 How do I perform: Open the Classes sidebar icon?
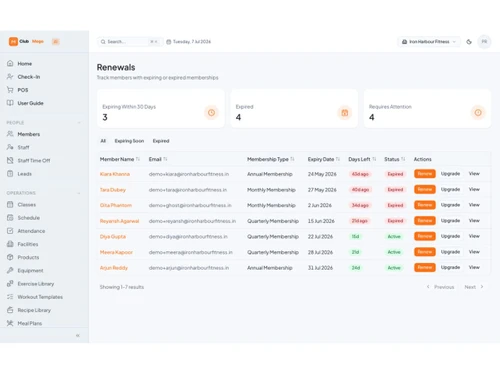tap(10, 204)
